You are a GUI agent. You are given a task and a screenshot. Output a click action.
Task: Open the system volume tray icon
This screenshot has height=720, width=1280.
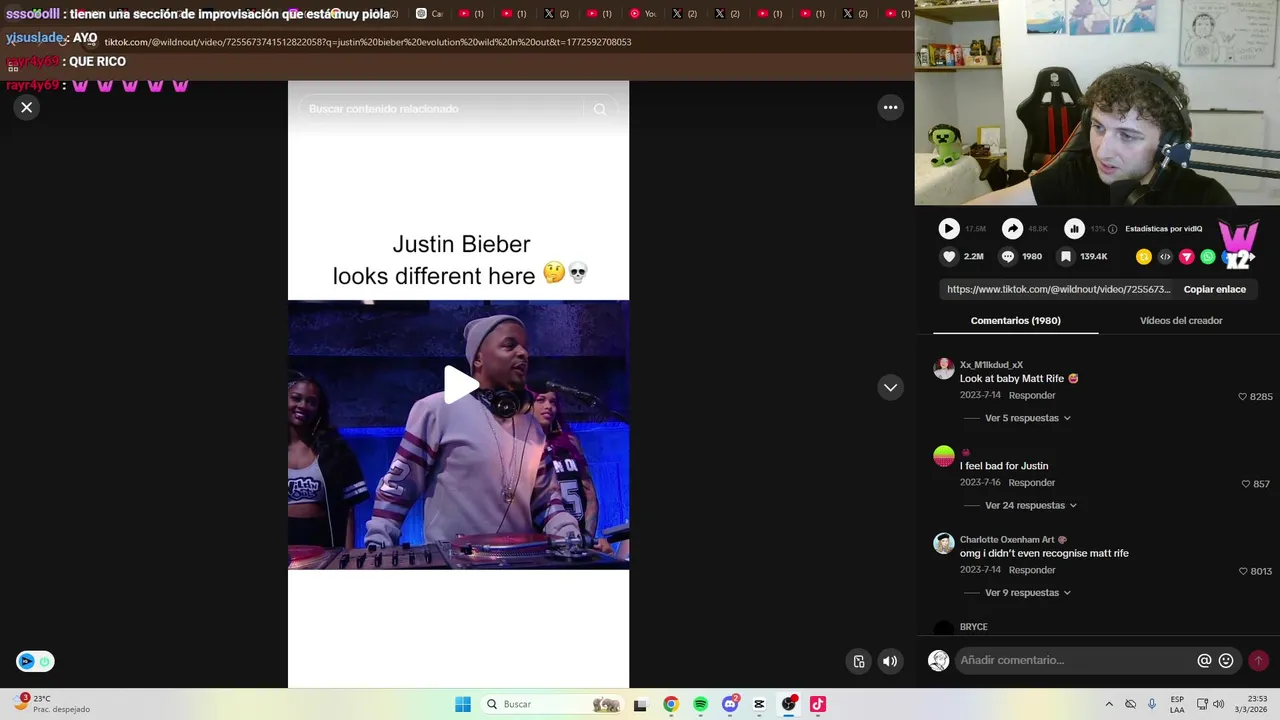click(1218, 704)
